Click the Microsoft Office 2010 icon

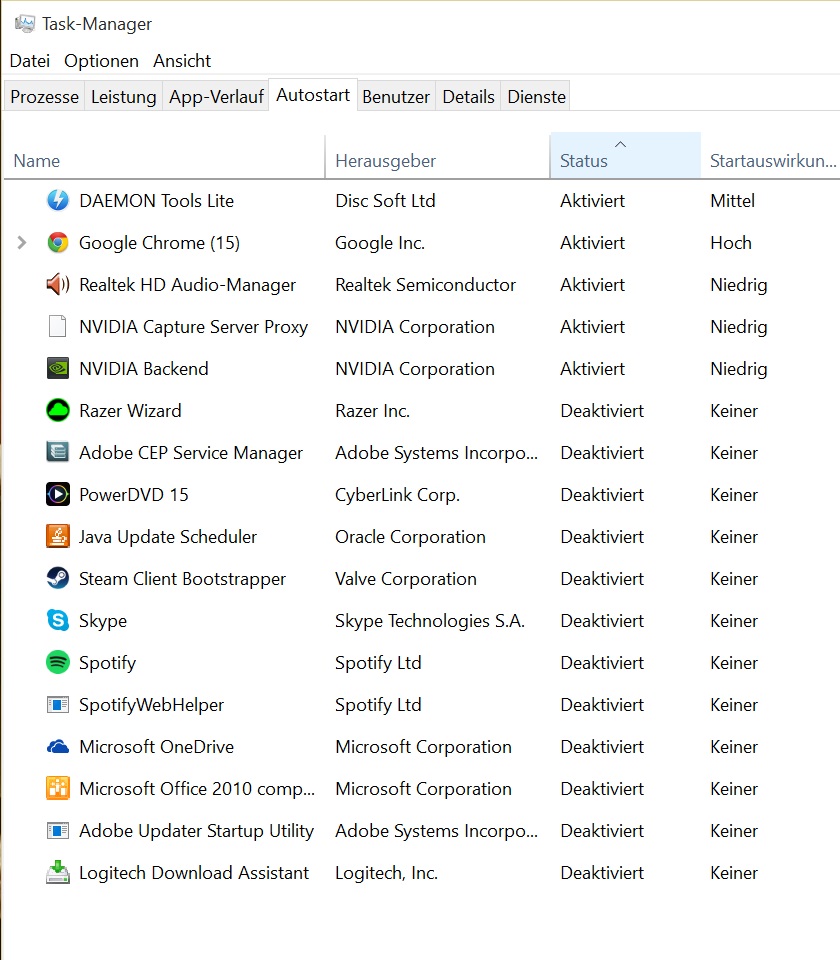pos(58,789)
